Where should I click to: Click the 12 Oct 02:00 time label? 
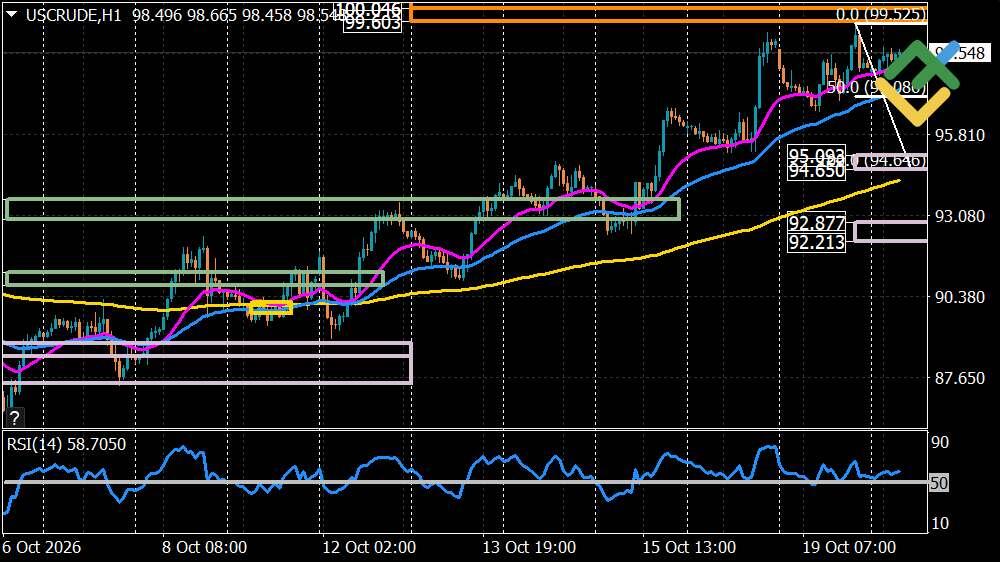369,547
